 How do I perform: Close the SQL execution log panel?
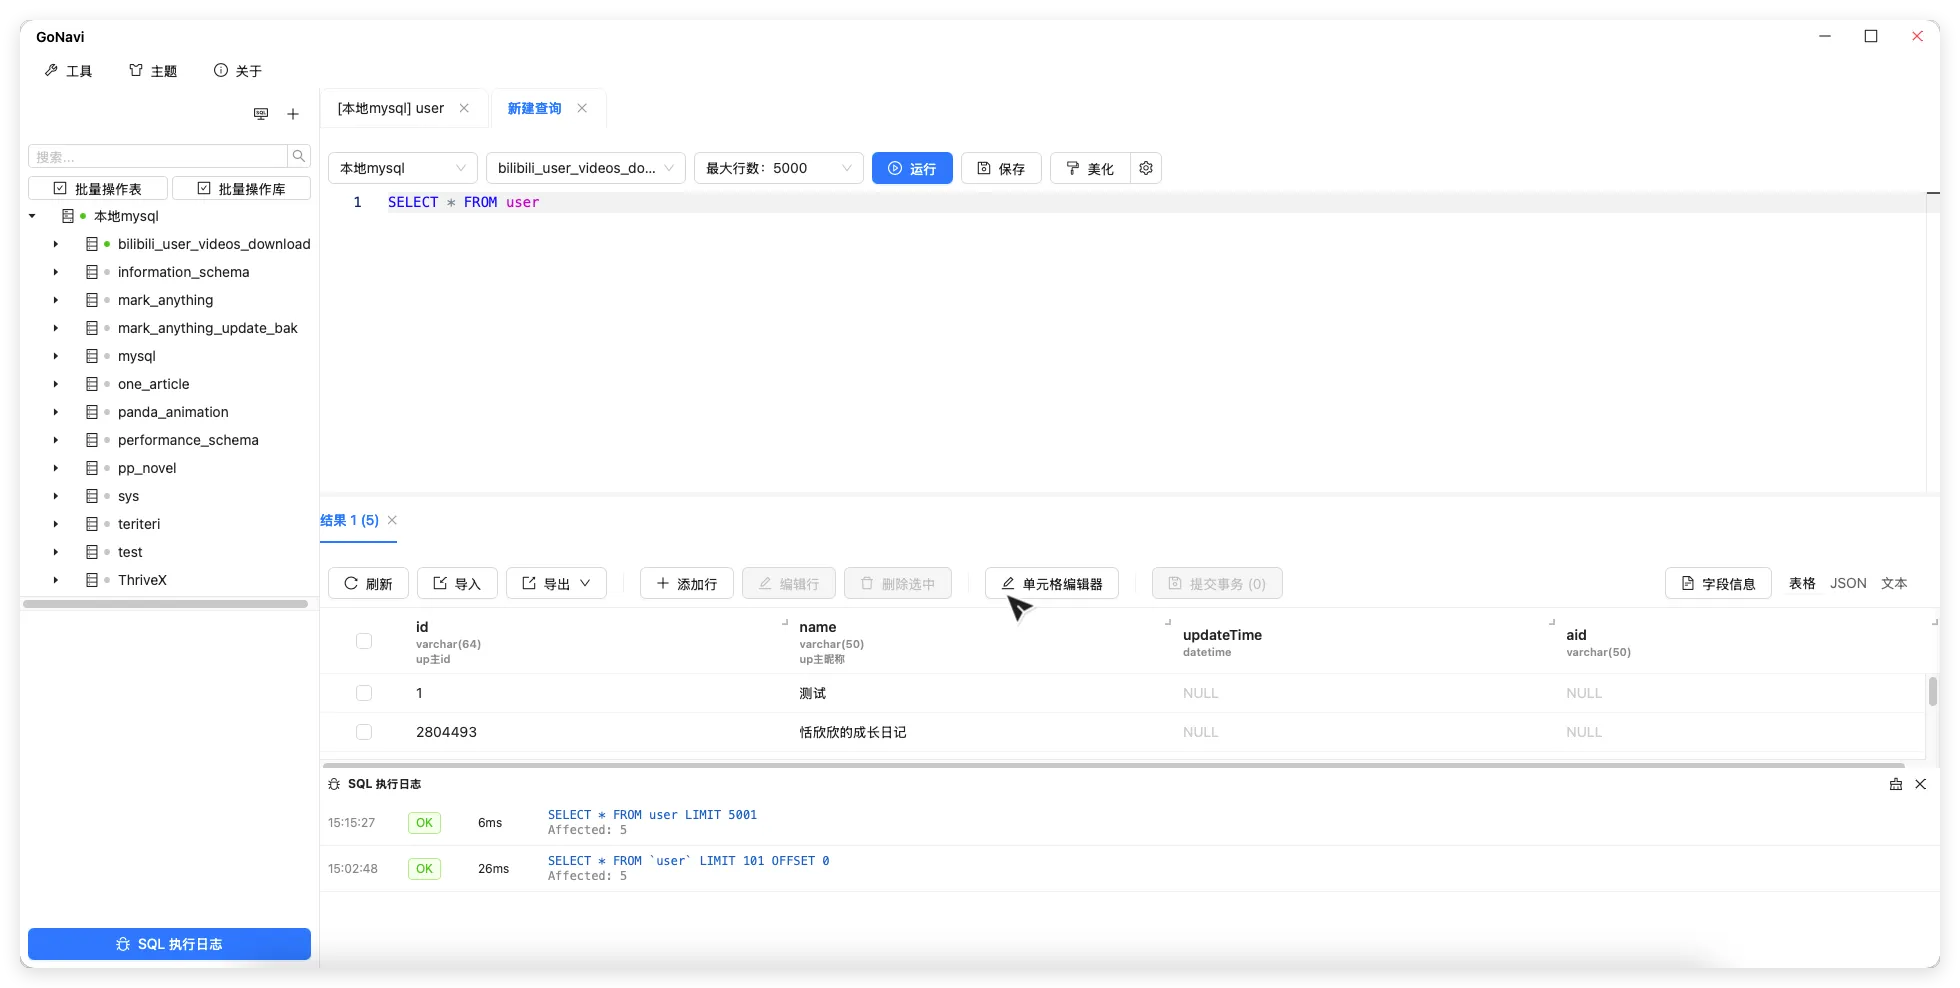click(x=1920, y=784)
